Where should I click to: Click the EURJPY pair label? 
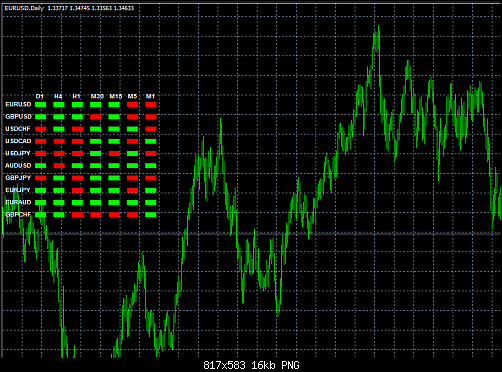18,190
